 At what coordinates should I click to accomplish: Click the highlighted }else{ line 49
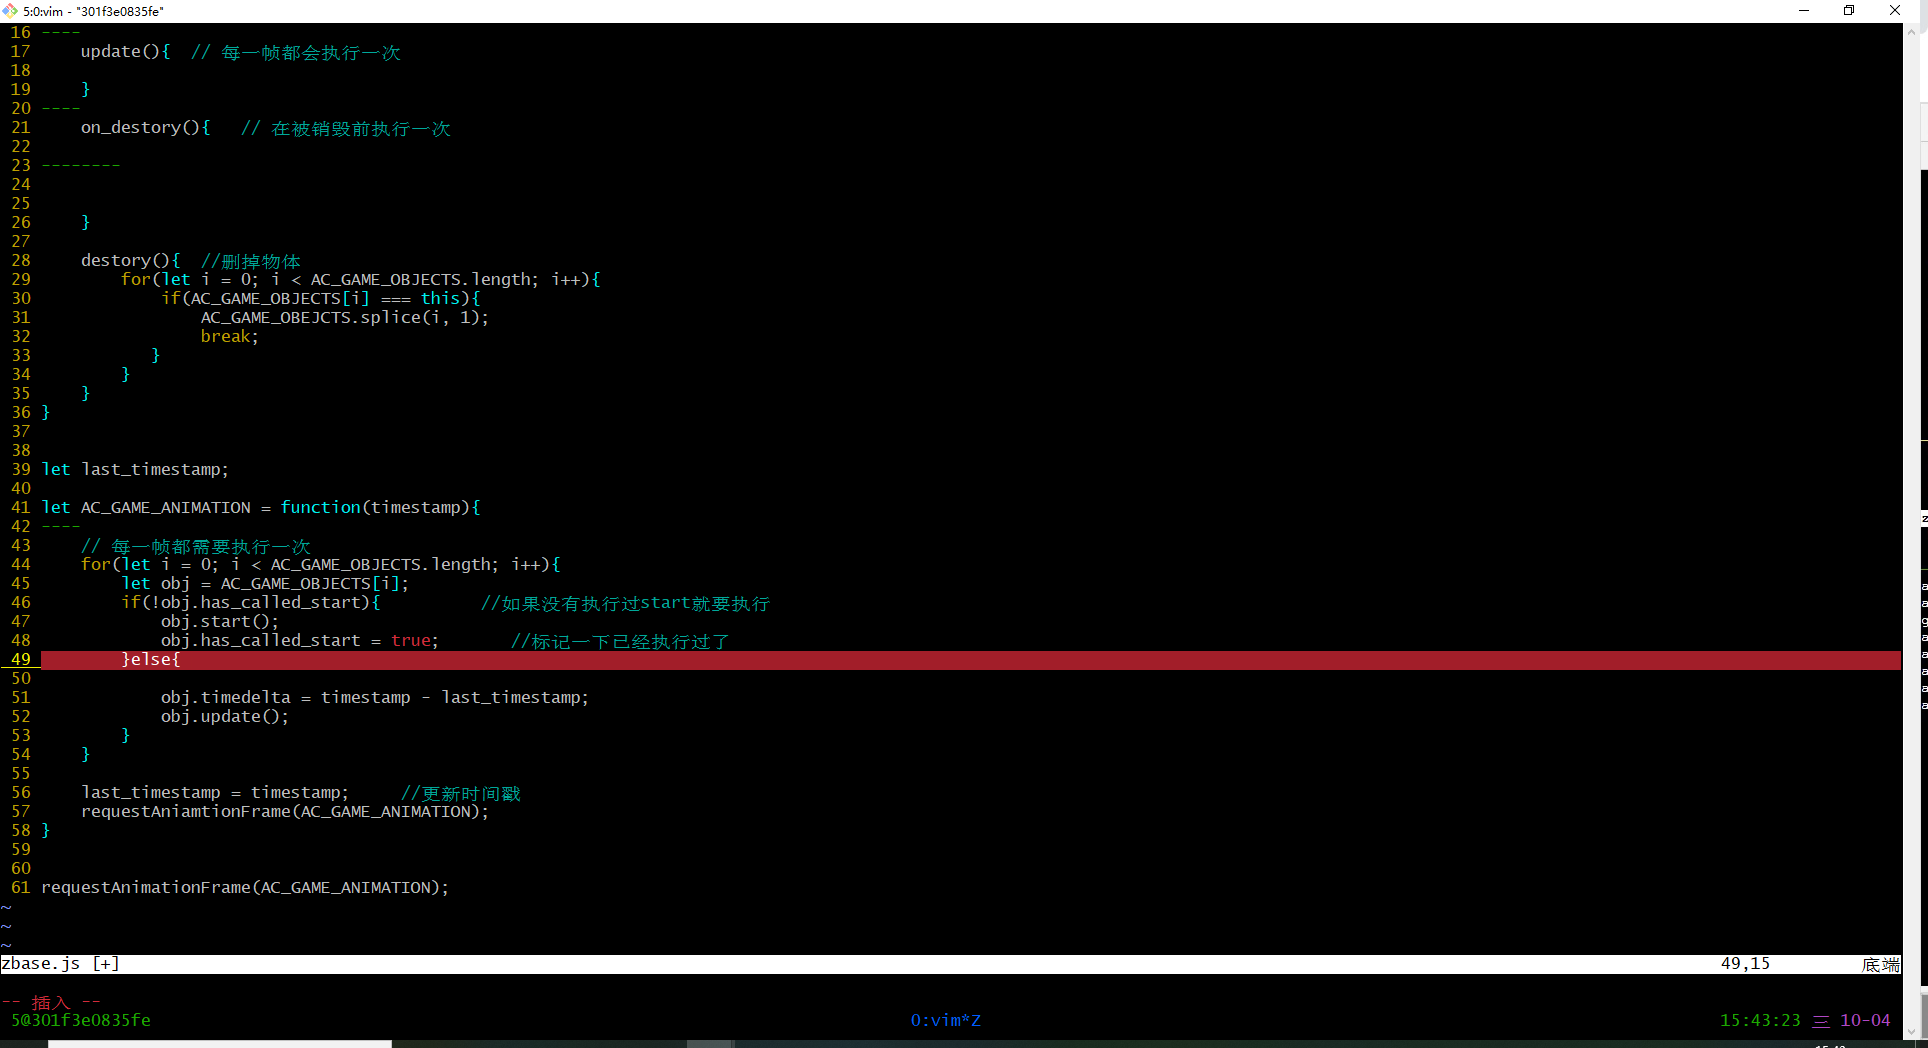pos(150,660)
